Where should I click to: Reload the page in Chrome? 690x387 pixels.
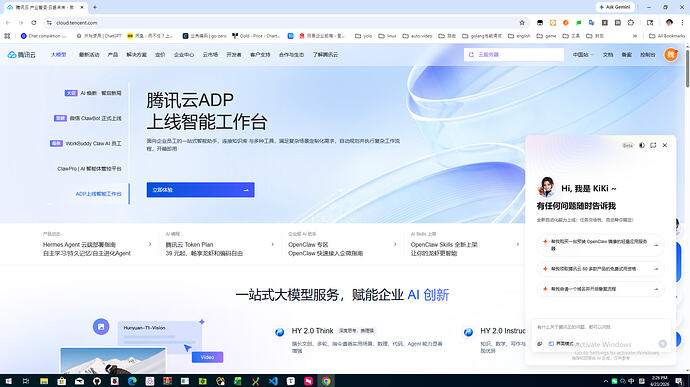point(34,22)
